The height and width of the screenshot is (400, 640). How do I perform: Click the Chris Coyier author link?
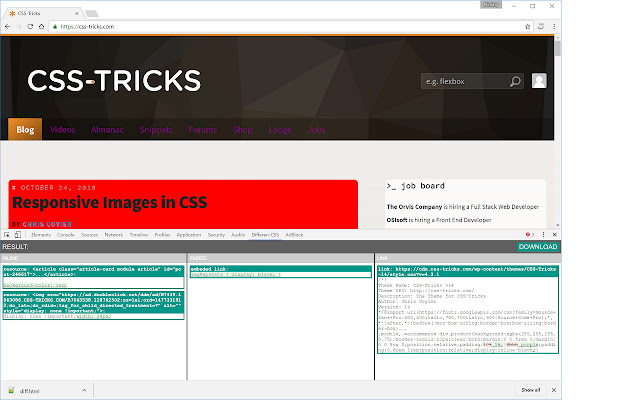[47, 224]
